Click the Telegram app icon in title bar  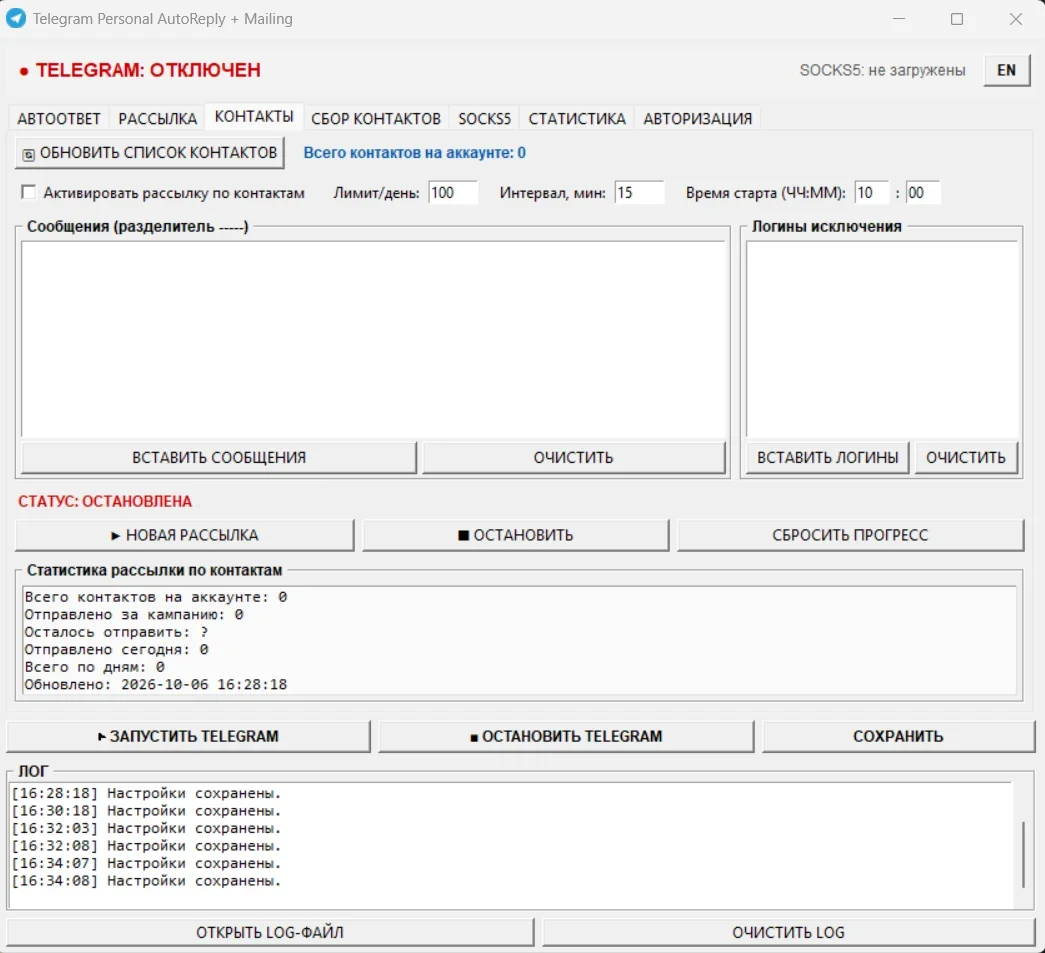click(x=15, y=18)
